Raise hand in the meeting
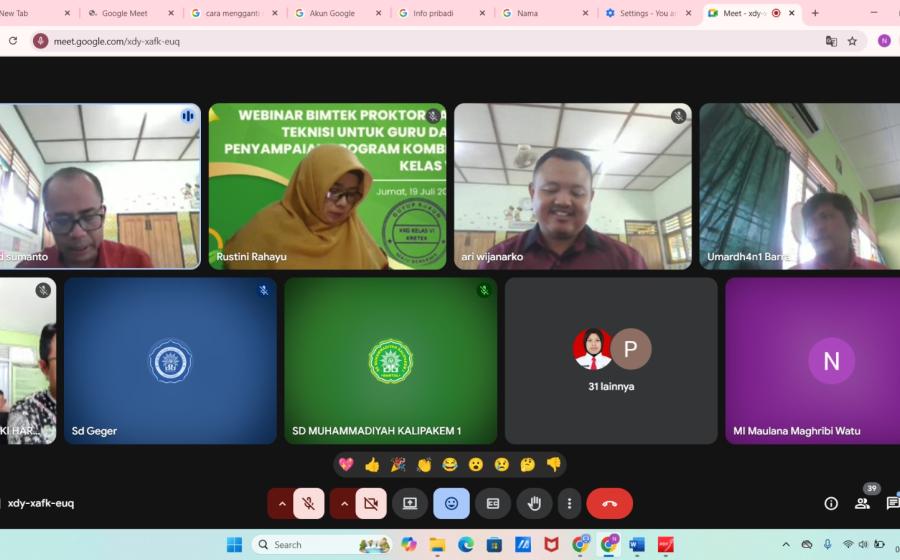 point(534,504)
